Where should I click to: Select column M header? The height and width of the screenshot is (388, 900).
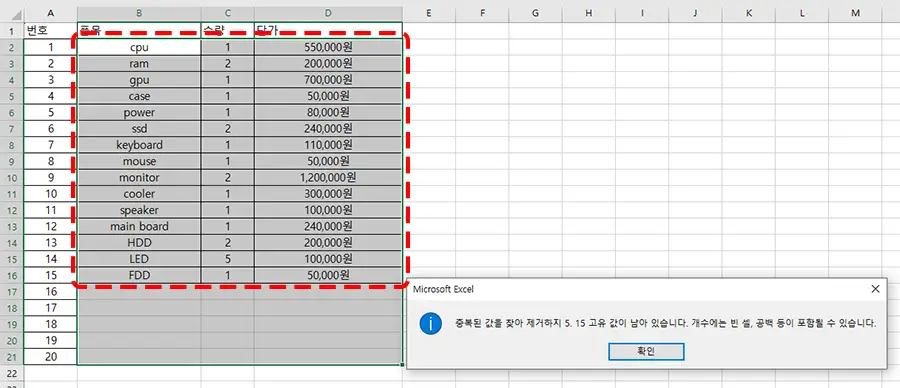(856, 13)
